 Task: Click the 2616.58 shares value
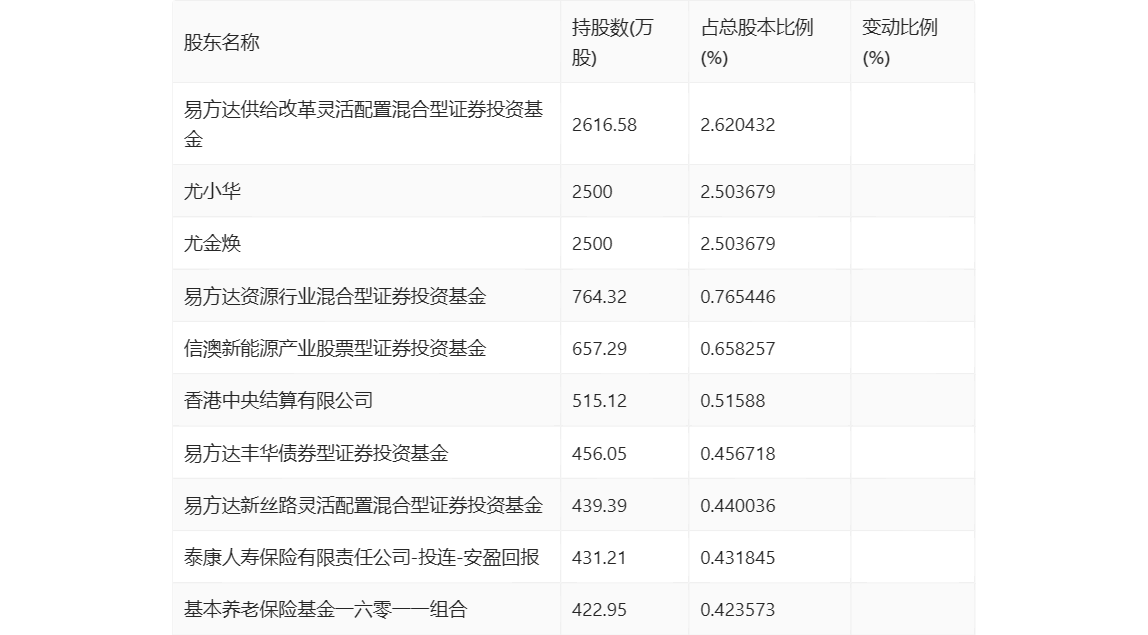tap(604, 125)
